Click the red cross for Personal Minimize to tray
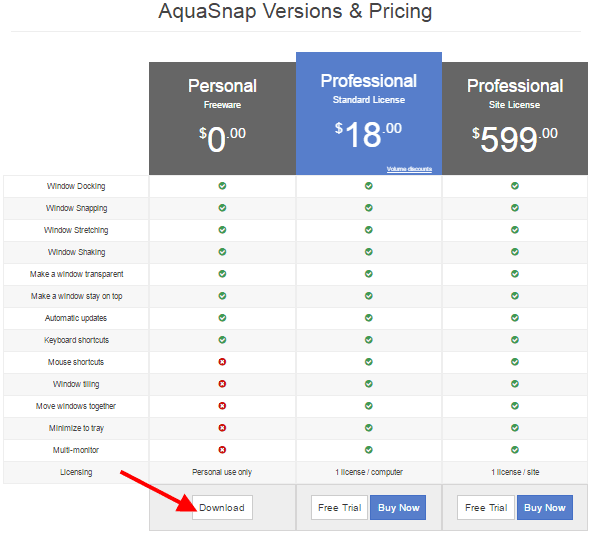590x533 pixels. pos(222,428)
